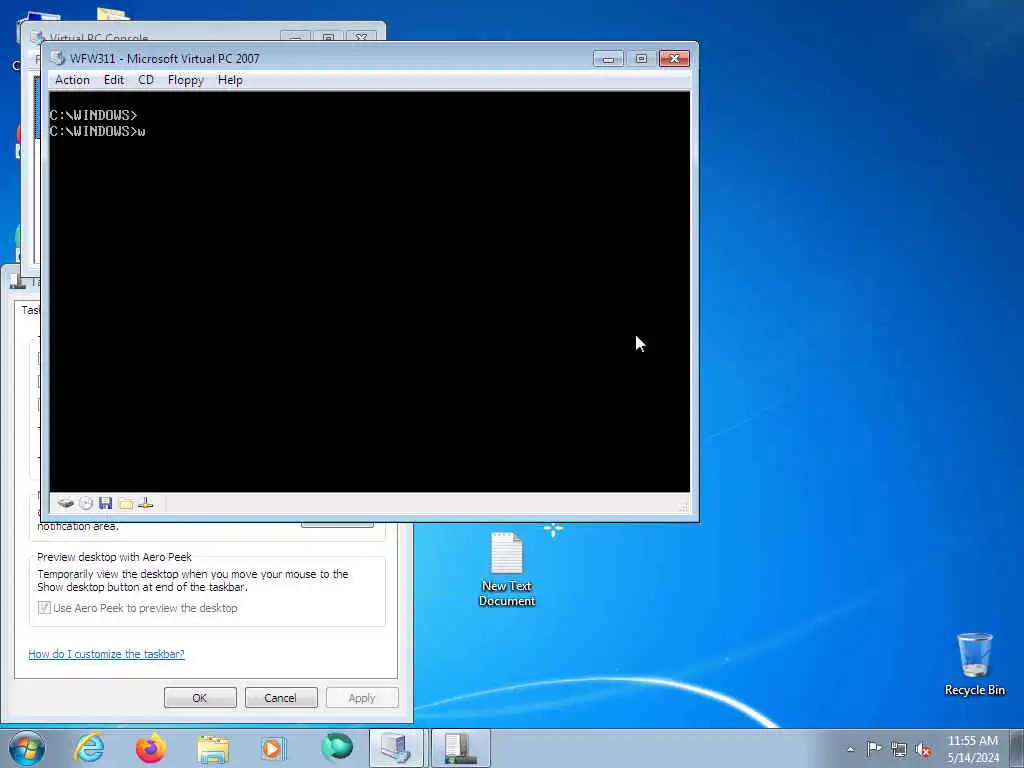The image size is (1024, 768).
Task: Launch Internet Explorer from the taskbar
Action: pyautogui.click(x=89, y=748)
